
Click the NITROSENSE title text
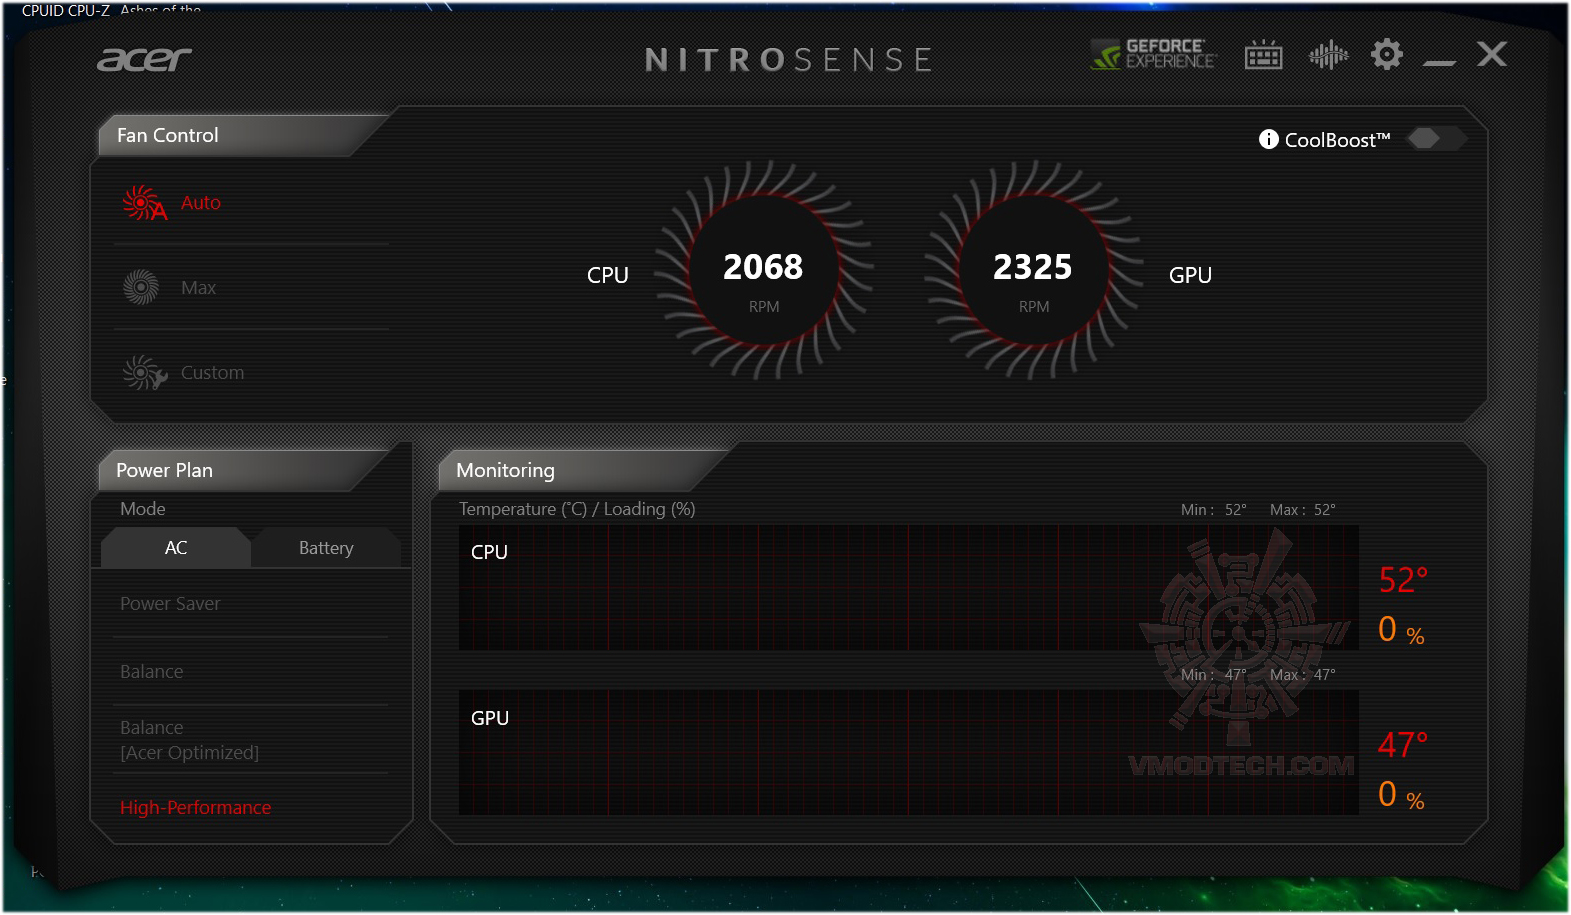point(789,60)
